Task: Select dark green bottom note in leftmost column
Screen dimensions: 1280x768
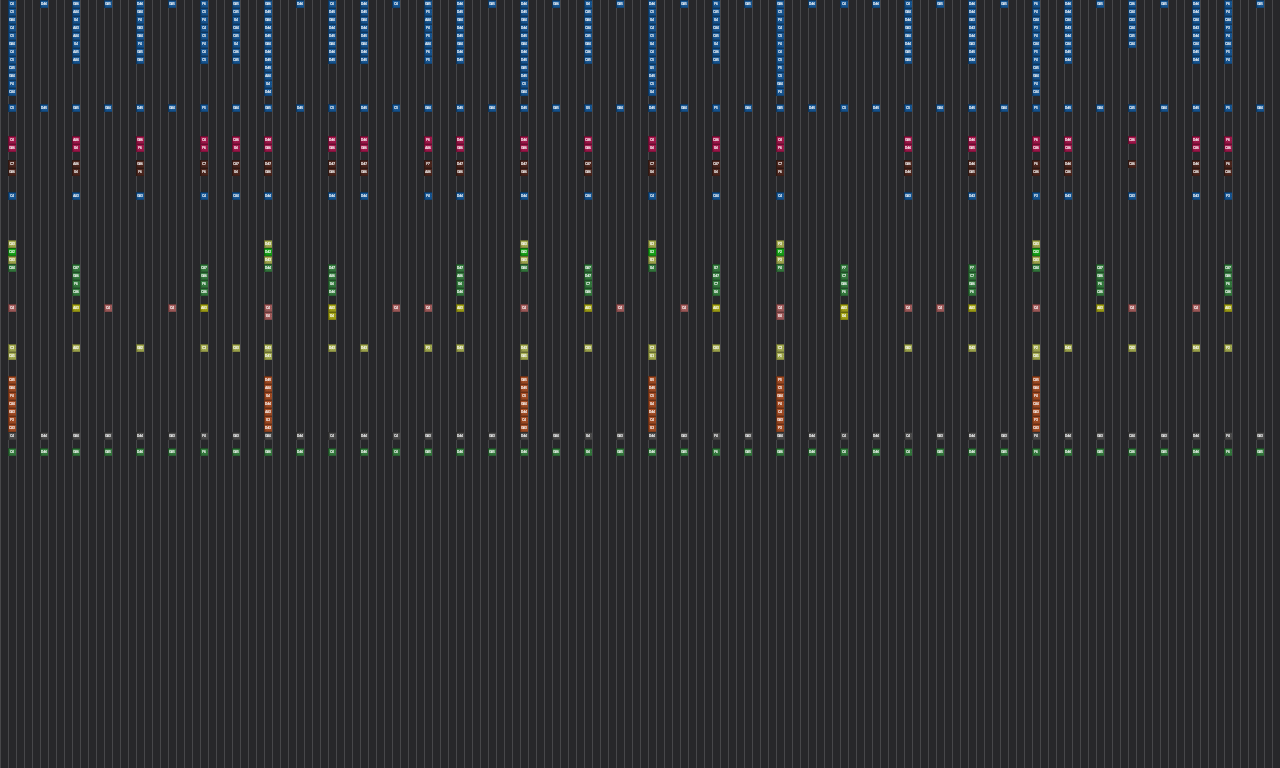Action: tap(12, 452)
